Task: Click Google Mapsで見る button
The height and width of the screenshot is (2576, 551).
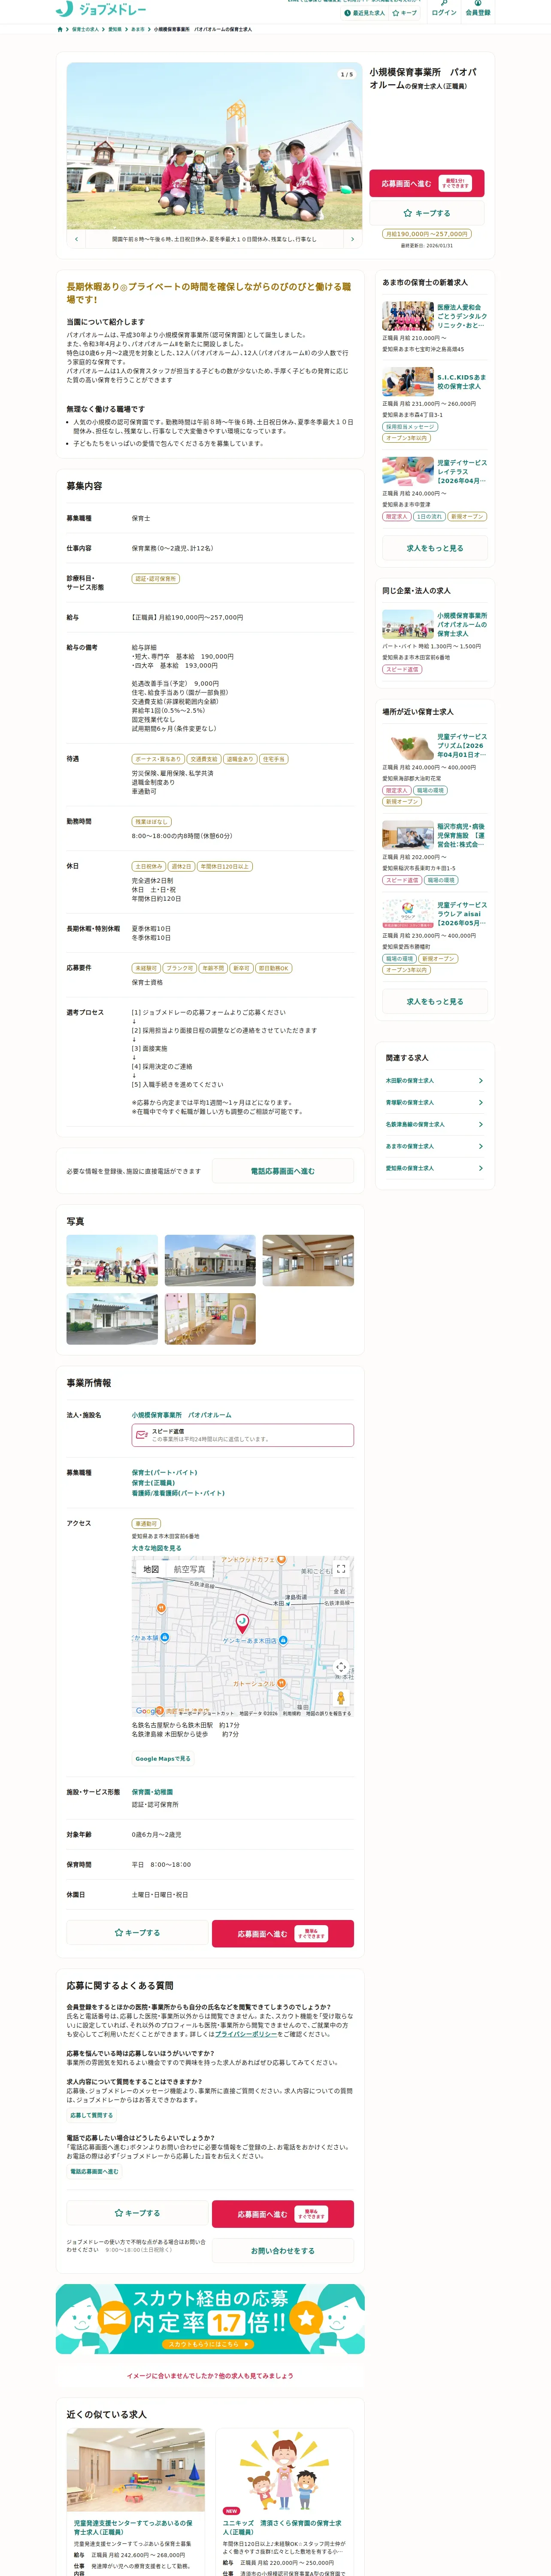Action: (163, 1758)
